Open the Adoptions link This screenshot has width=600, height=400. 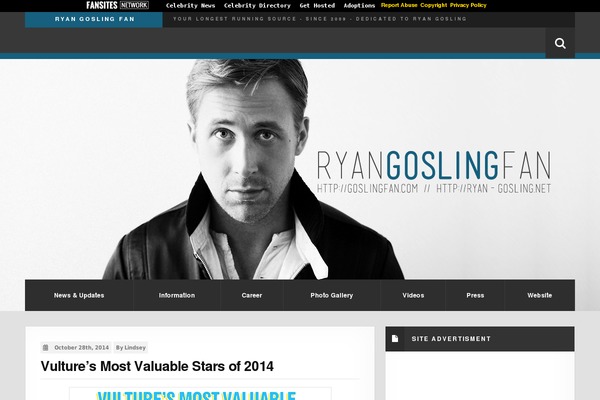359,5
